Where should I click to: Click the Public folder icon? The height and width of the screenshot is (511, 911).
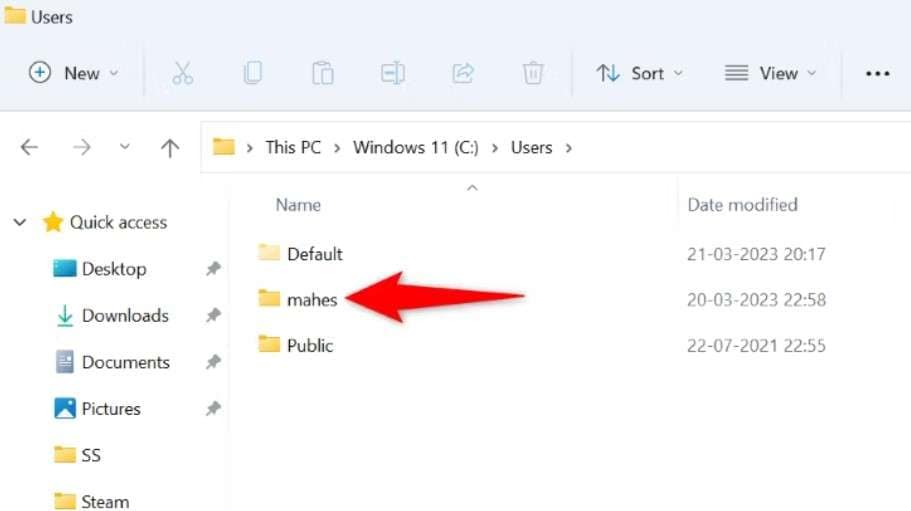pyautogui.click(x=269, y=344)
